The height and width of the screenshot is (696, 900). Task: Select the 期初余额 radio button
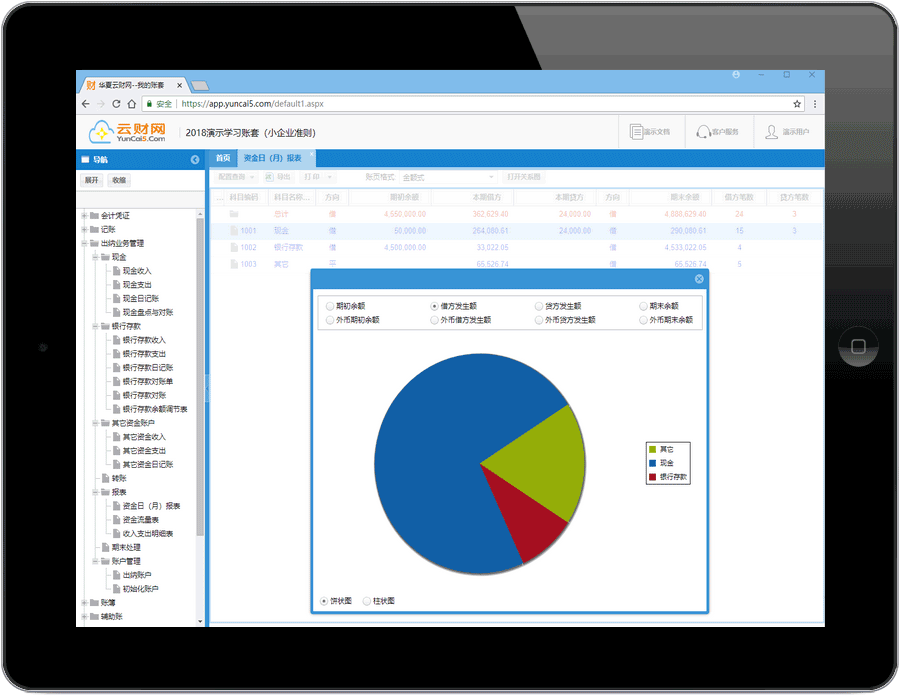(329, 306)
